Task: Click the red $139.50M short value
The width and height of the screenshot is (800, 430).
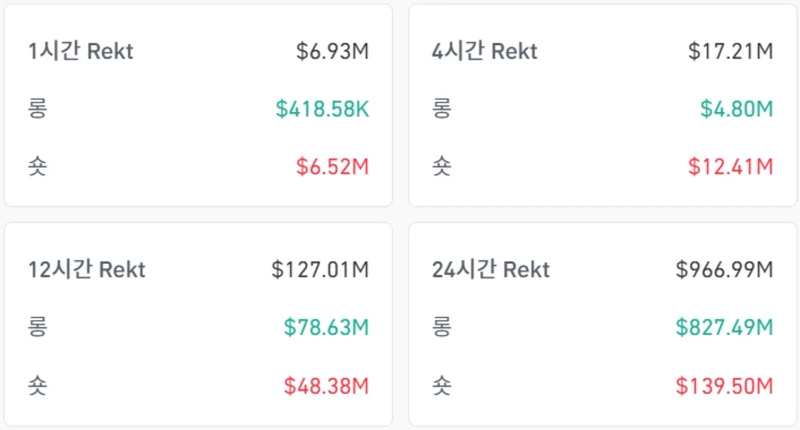Action: (725, 384)
